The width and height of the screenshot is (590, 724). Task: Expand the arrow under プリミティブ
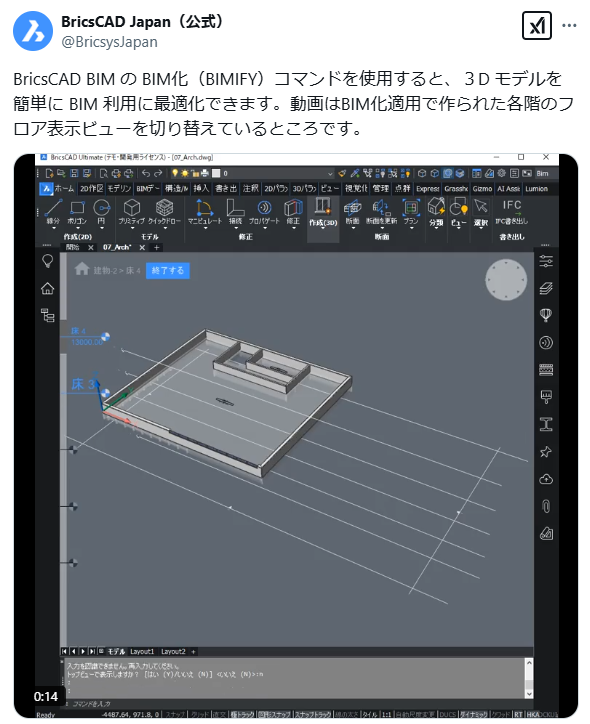(132, 228)
